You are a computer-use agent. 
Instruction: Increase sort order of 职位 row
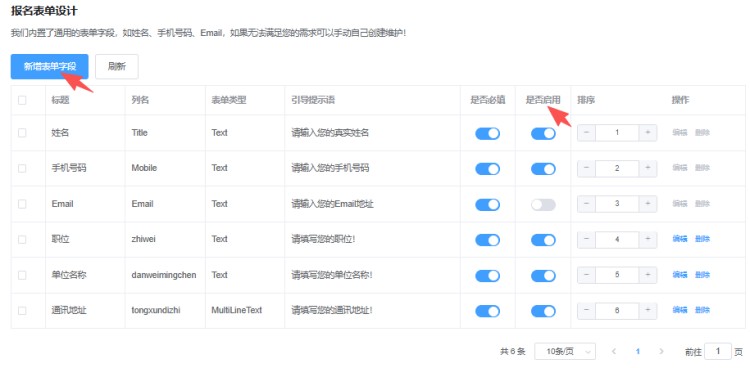tap(648, 239)
